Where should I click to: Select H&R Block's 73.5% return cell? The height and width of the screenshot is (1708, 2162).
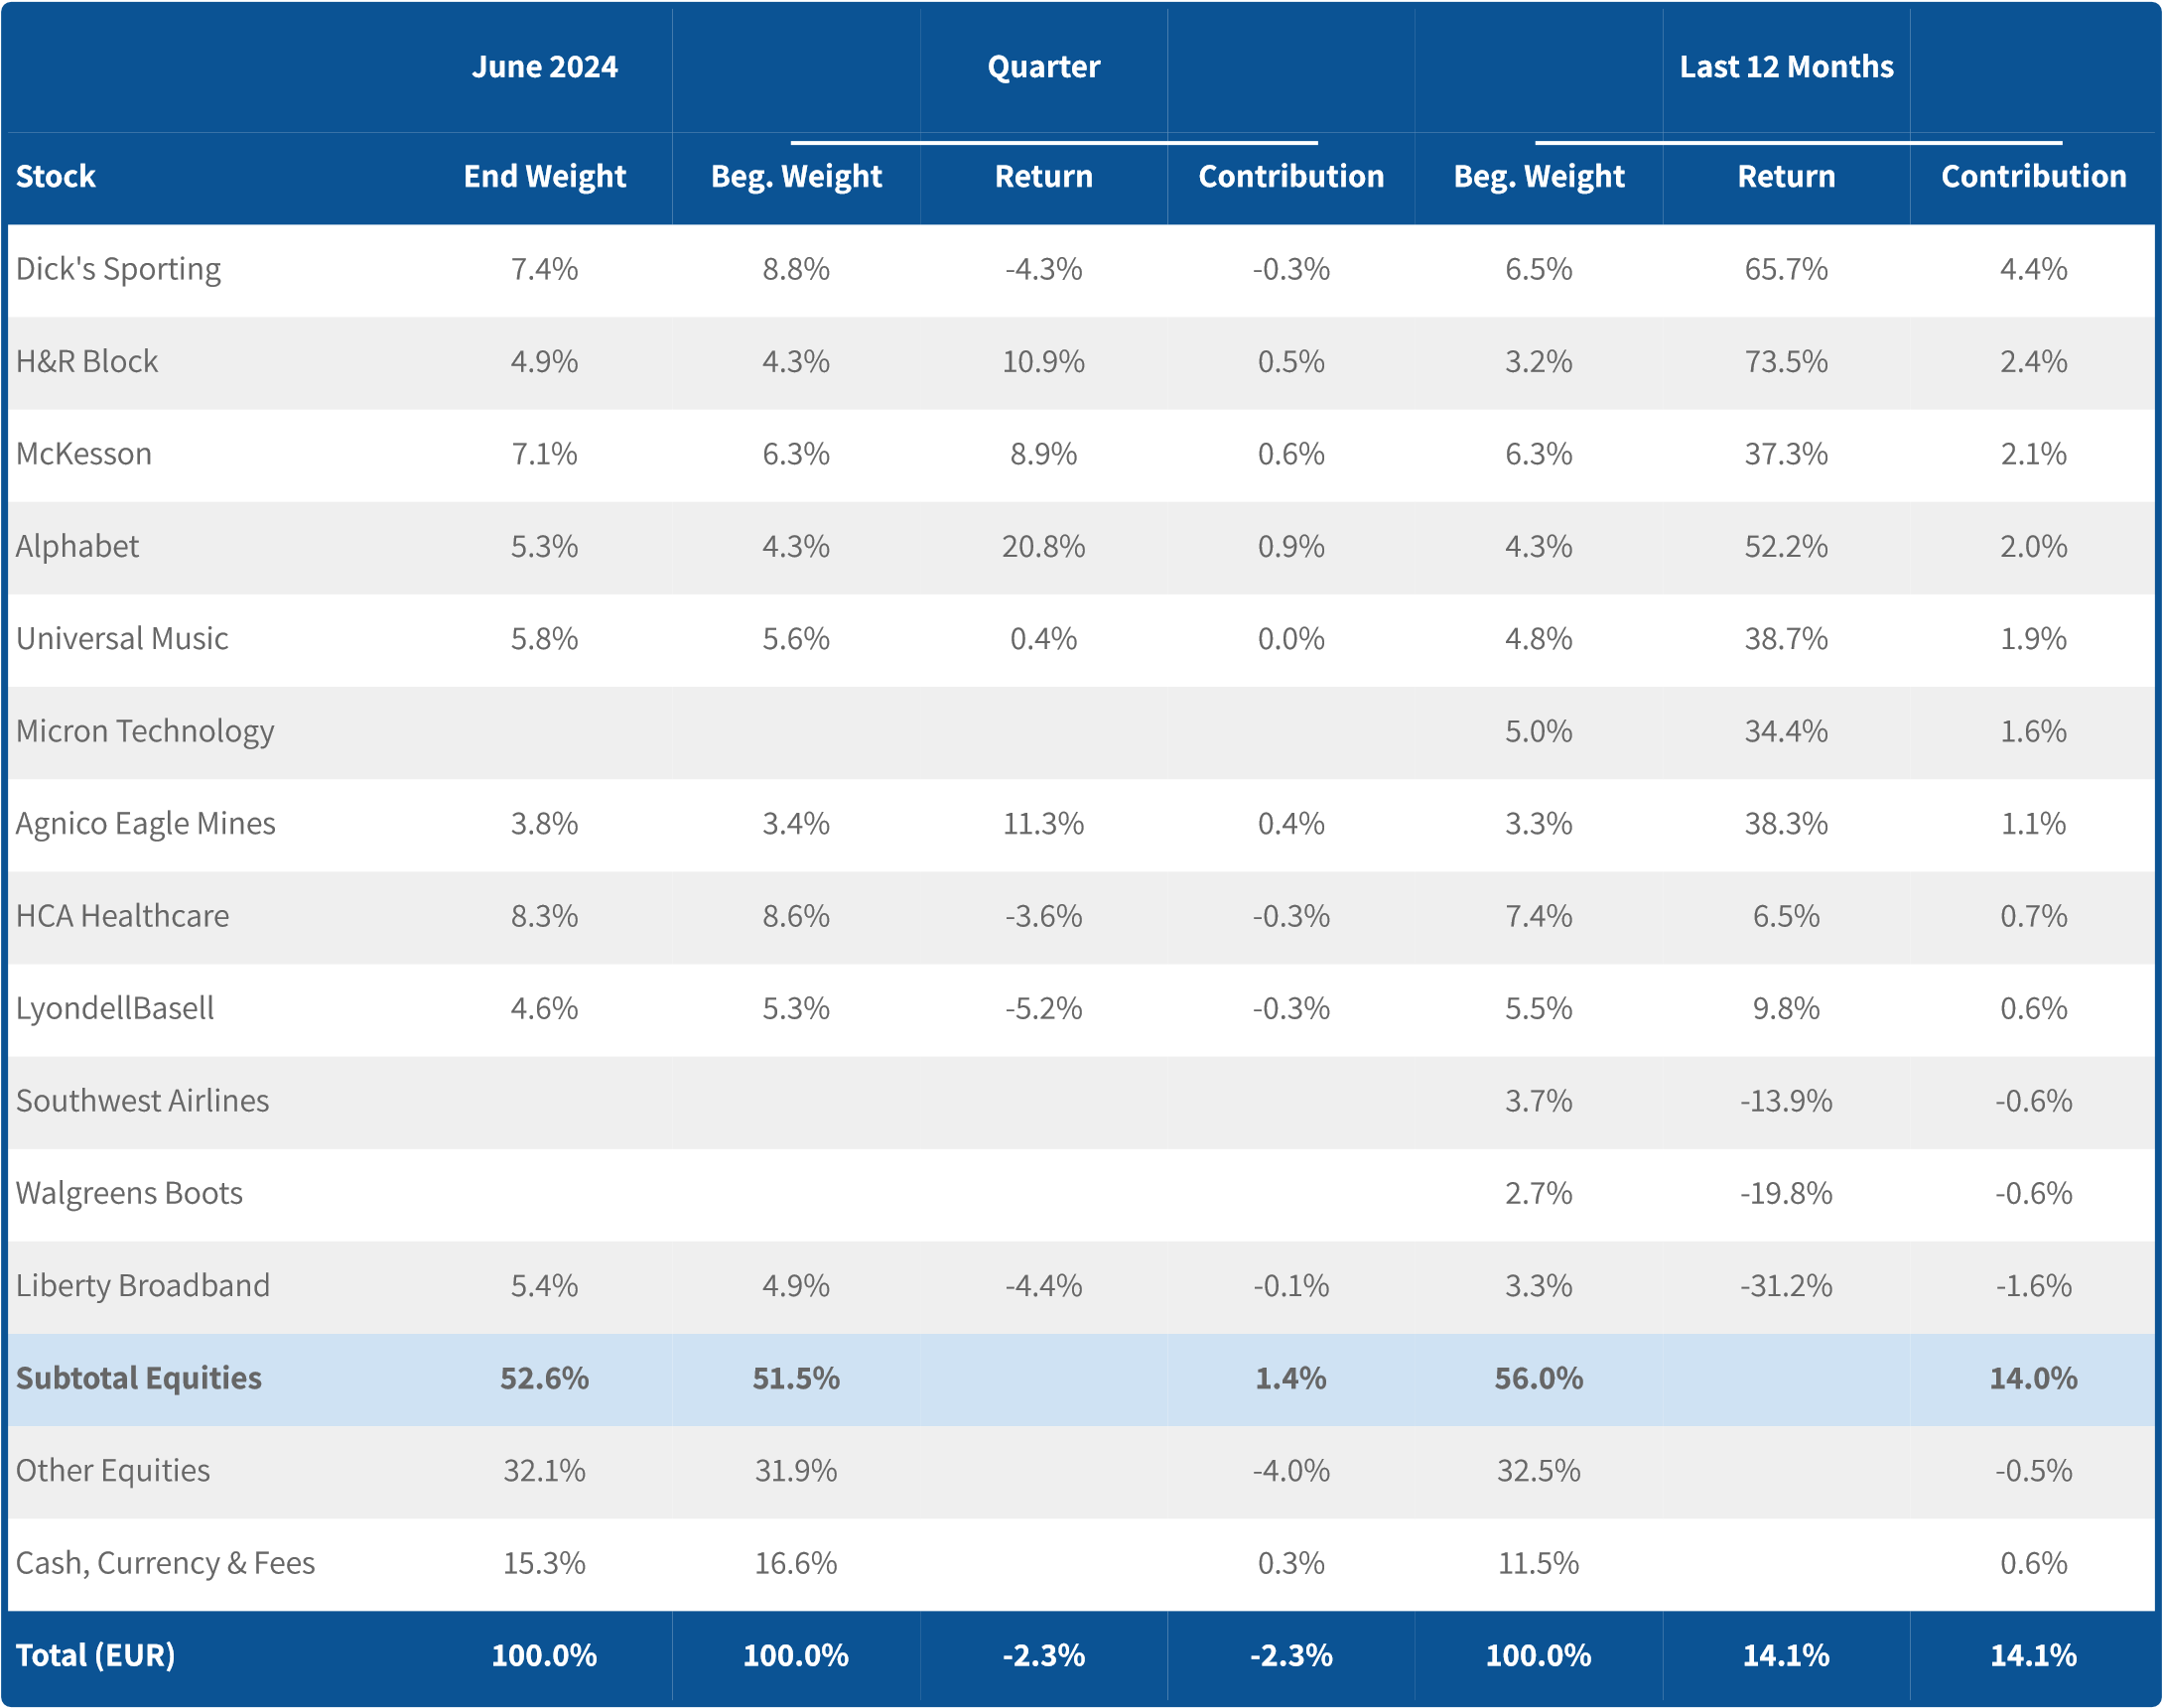point(1786,362)
